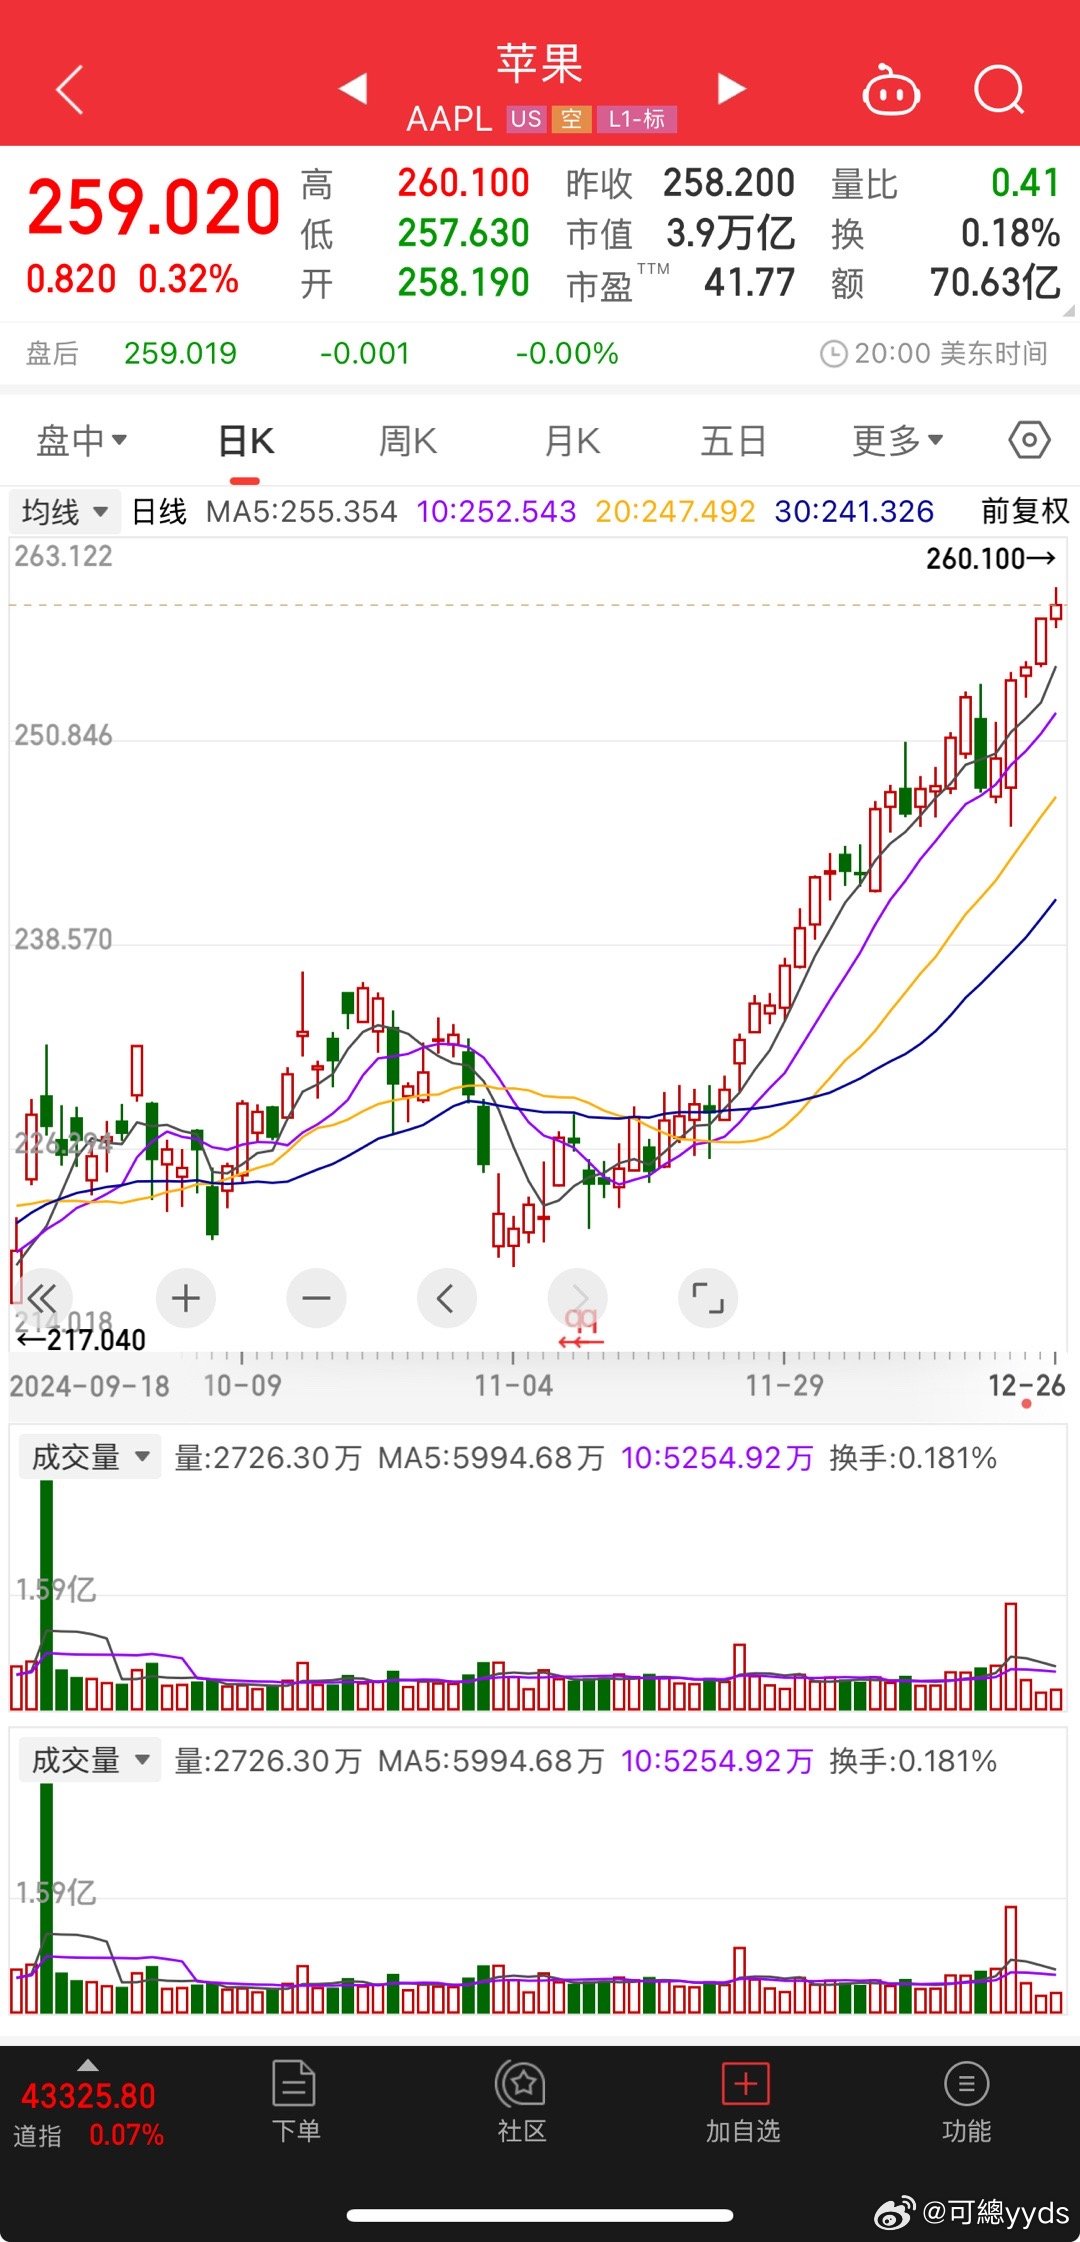This screenshot has height=2242, width=1080.
Task: Tap the 道指 43325.80 index ticker
Action: [88, 2114]
